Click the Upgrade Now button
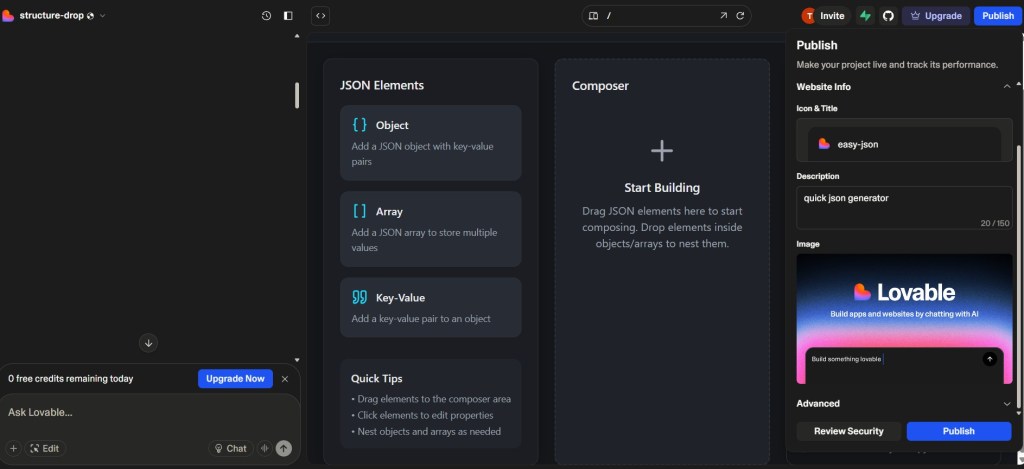The height and width of the screenshot is (469, 1024). click(235, 379)
